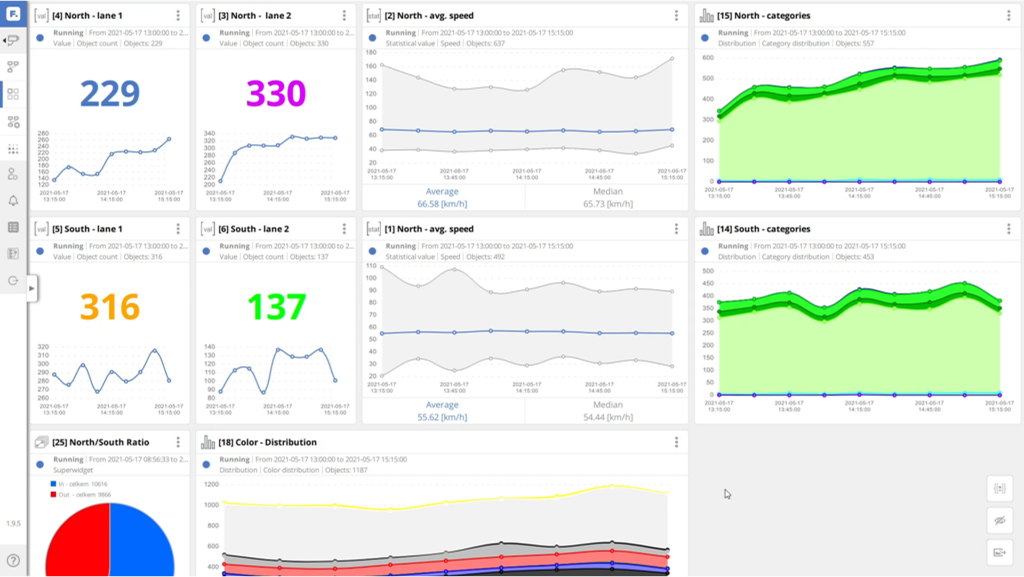The image size is (1024, 577).
Task: Click the '[6] South - lane 2' widget title
Action: click(x=253, y=229)
